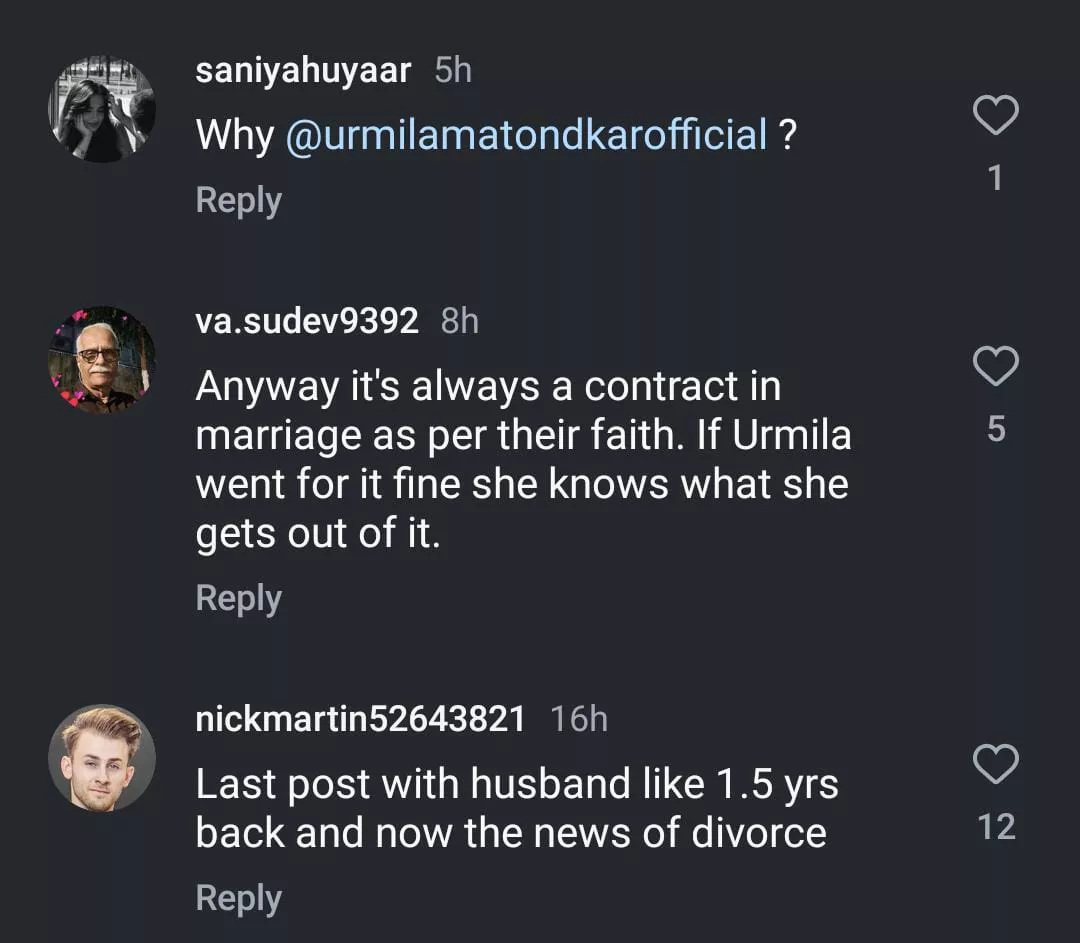The width and height of the screenshot is (1080, 943).
Task: Reply to va.sudev9392's comment
Action: 238,598
